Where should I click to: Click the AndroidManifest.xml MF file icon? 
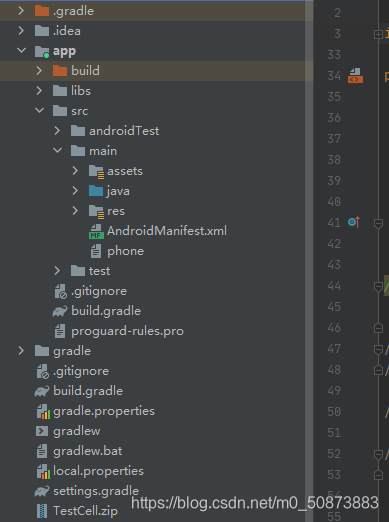[x=96, y=231]
